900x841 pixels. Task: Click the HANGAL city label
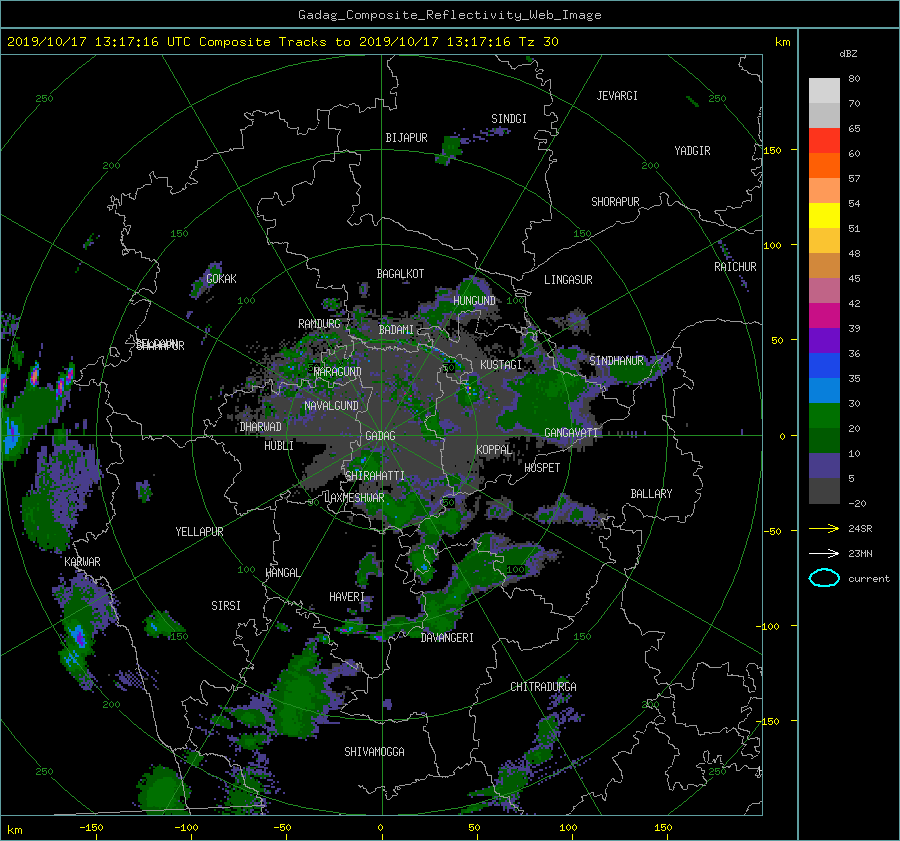pyautogui.click(x=282, y=573)
